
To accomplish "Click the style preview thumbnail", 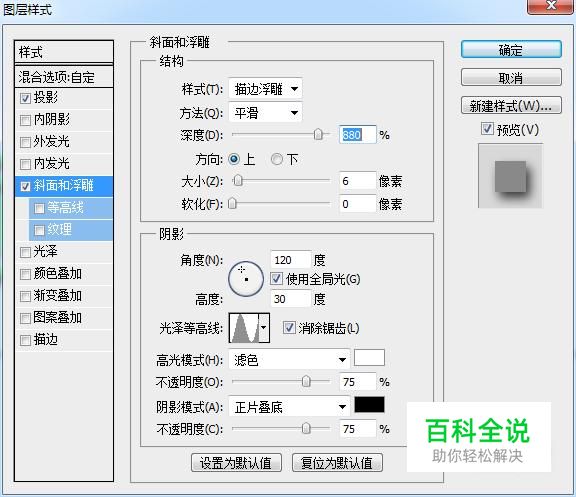I will 510,176.
